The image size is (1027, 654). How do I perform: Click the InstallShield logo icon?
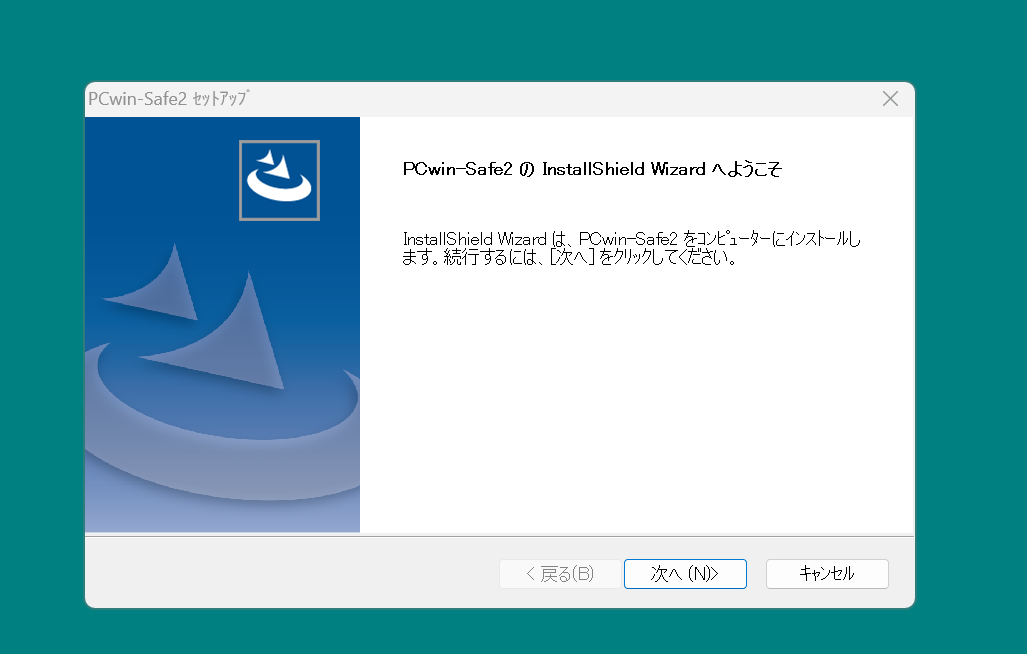pos(280,180)
